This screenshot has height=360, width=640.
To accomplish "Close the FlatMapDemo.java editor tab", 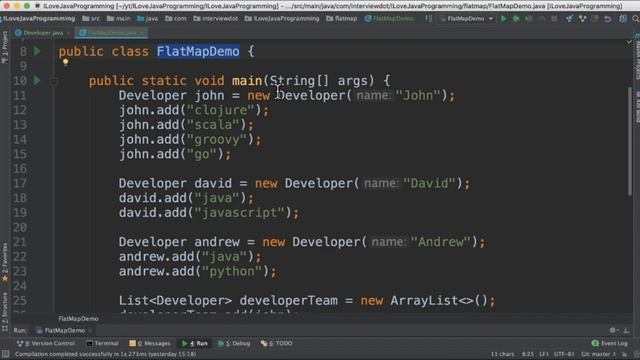I will (141, 33).
